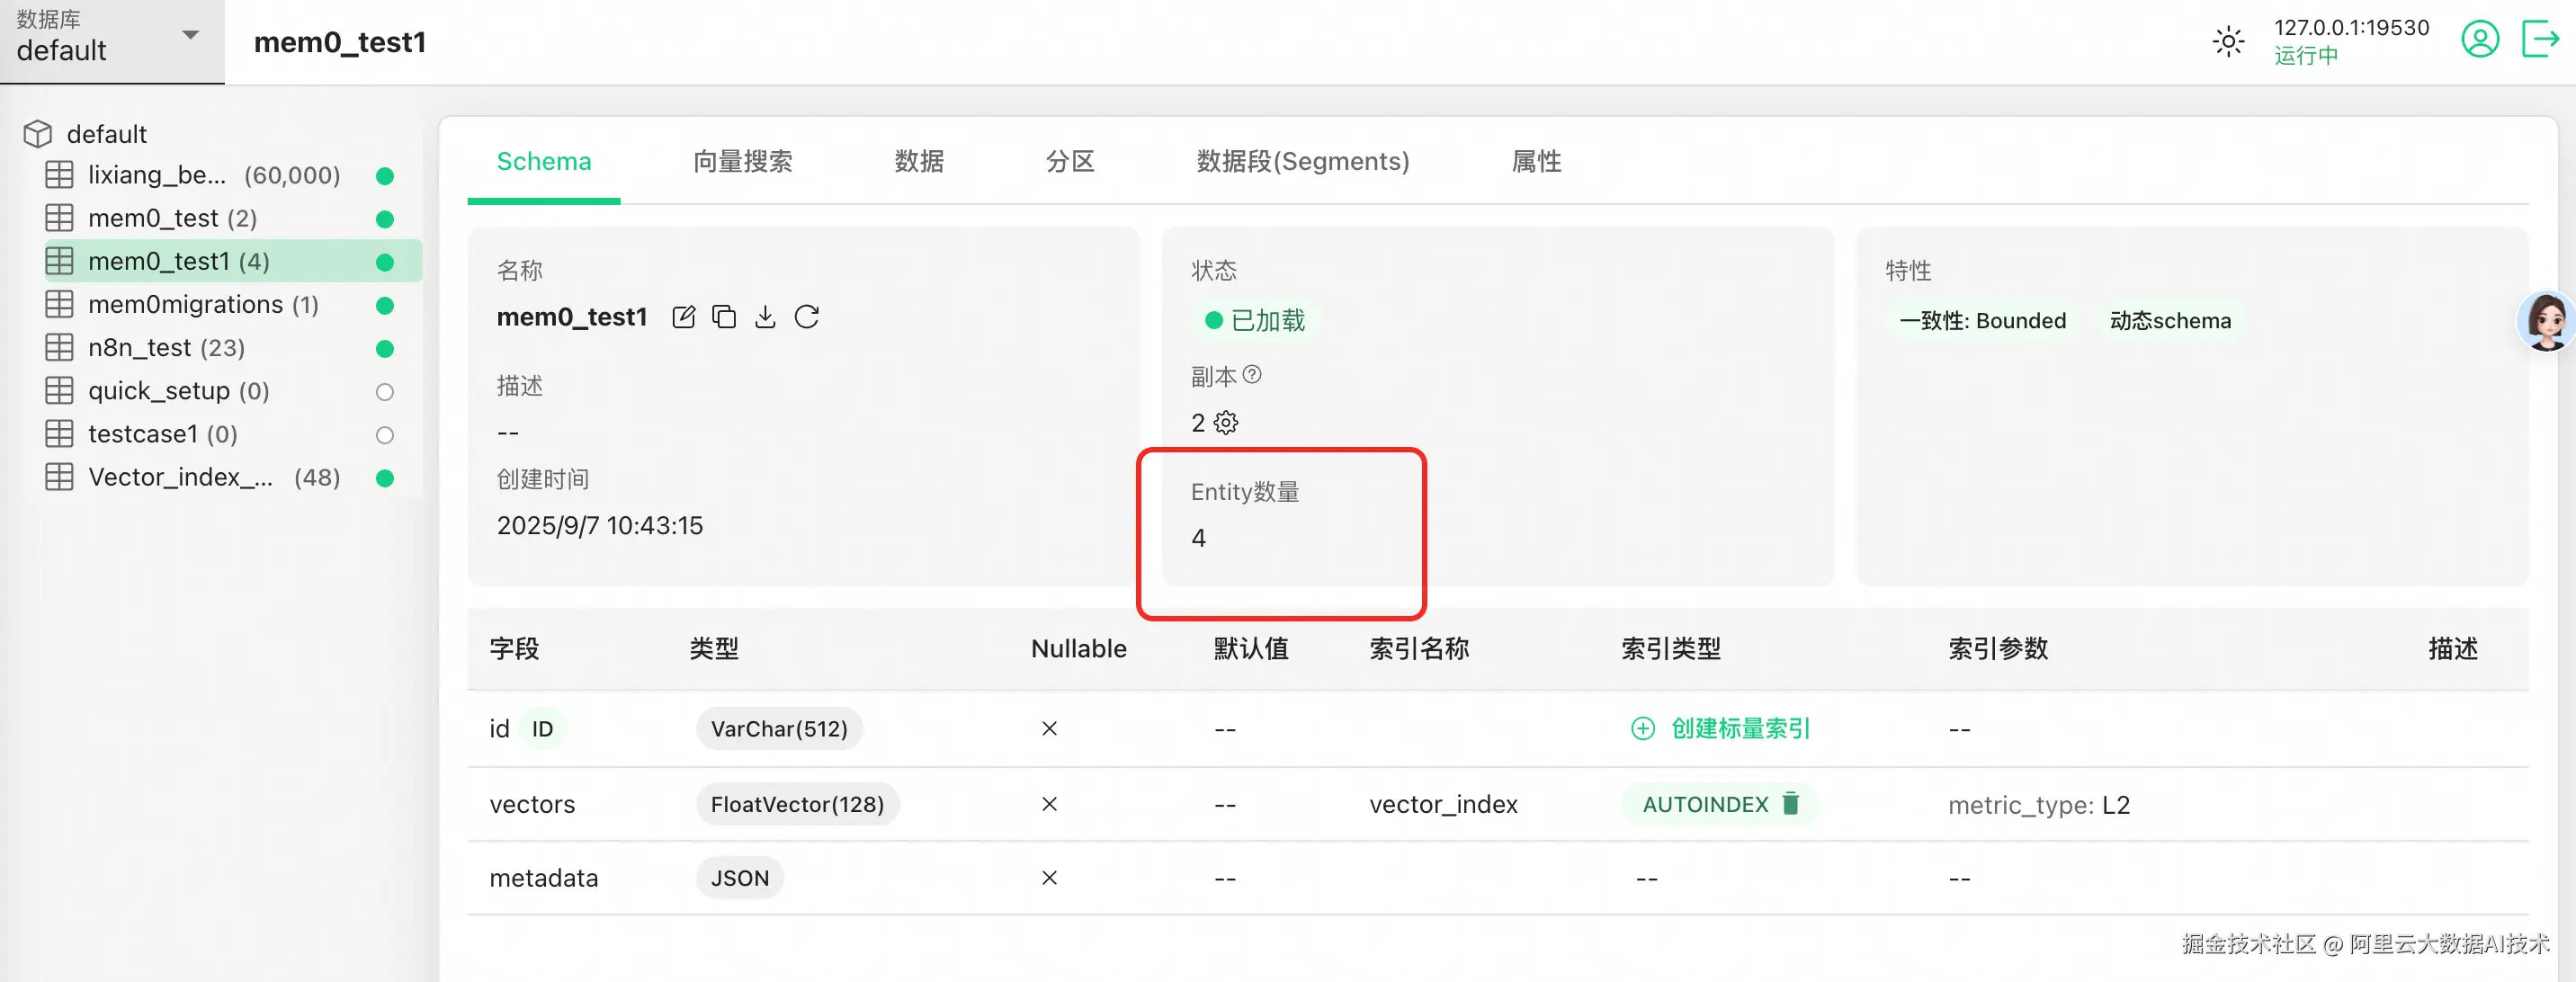2576x982 pixels.
Task: Switch to the Schema tab
Action: pyautogui.click(x=543, y=162)
